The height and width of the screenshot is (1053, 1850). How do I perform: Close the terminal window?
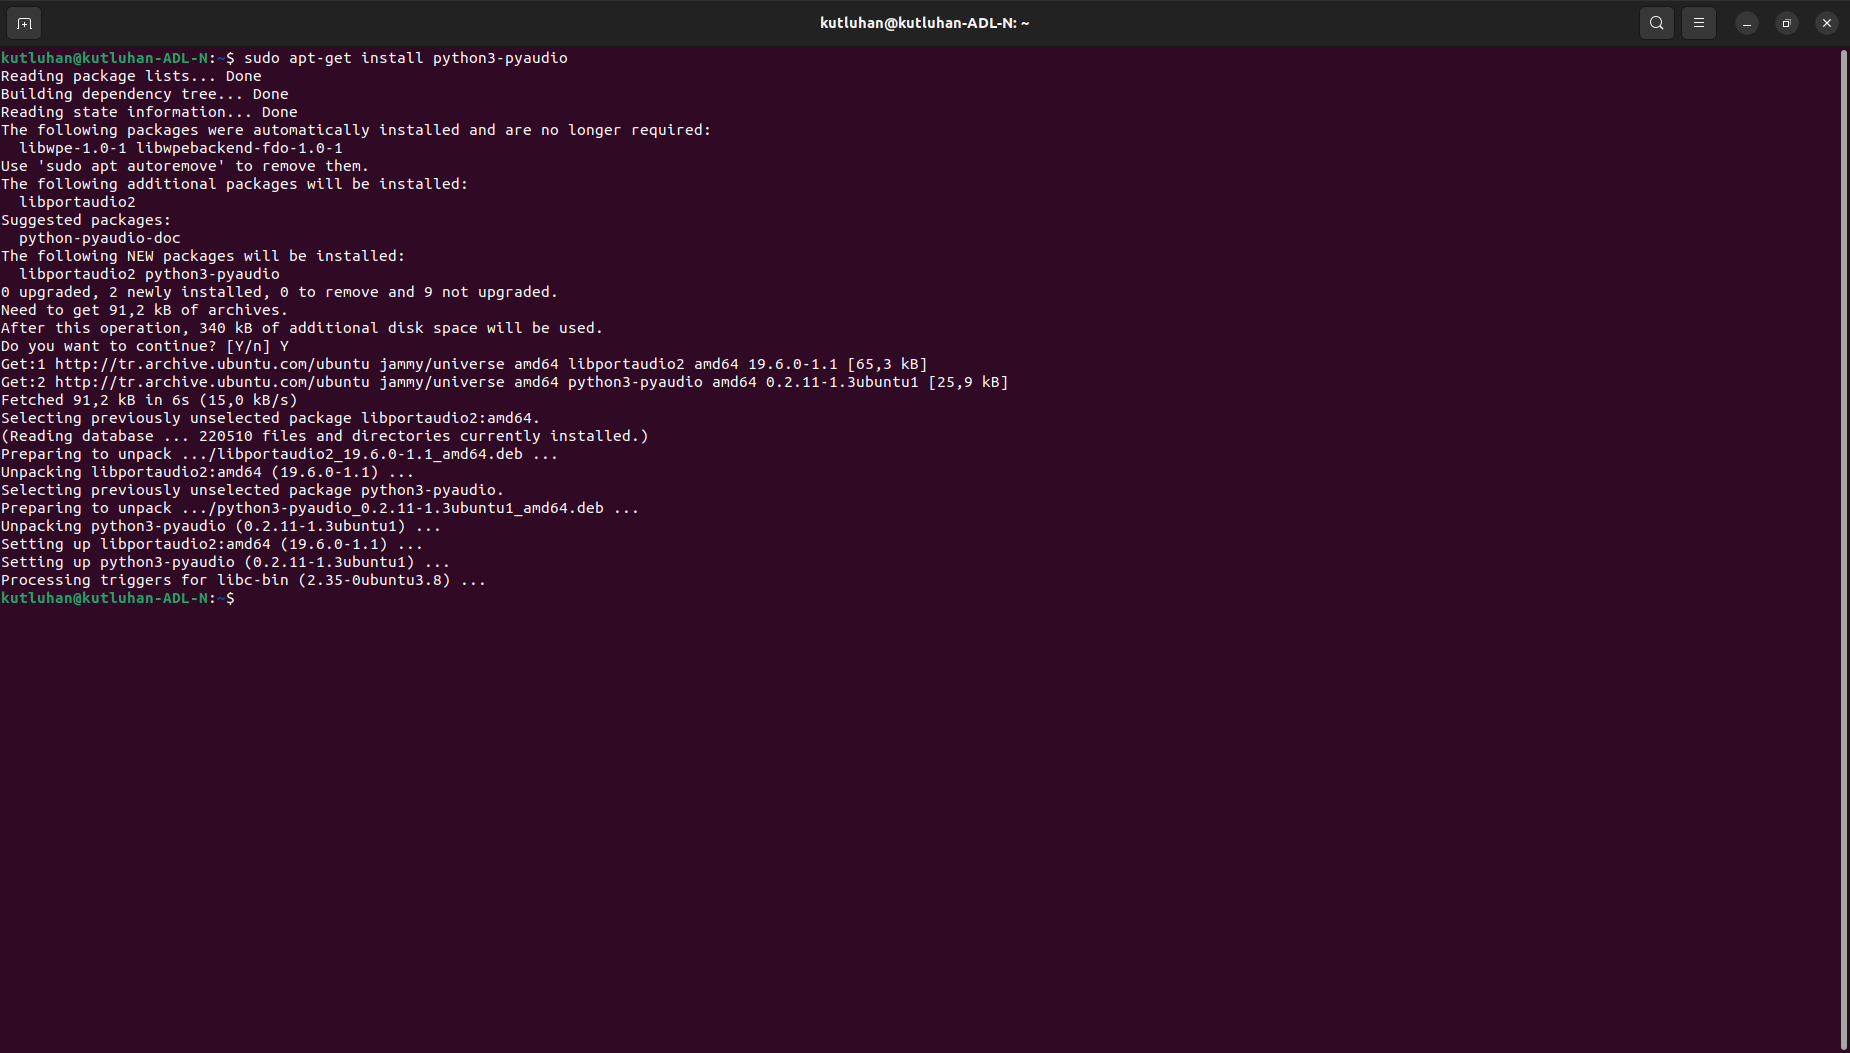coord(1826,23)
